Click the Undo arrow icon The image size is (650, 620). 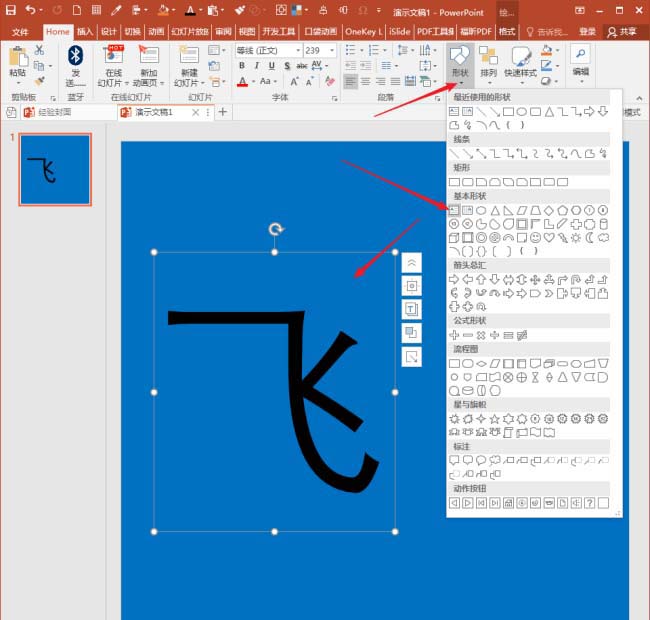point(30,10)
